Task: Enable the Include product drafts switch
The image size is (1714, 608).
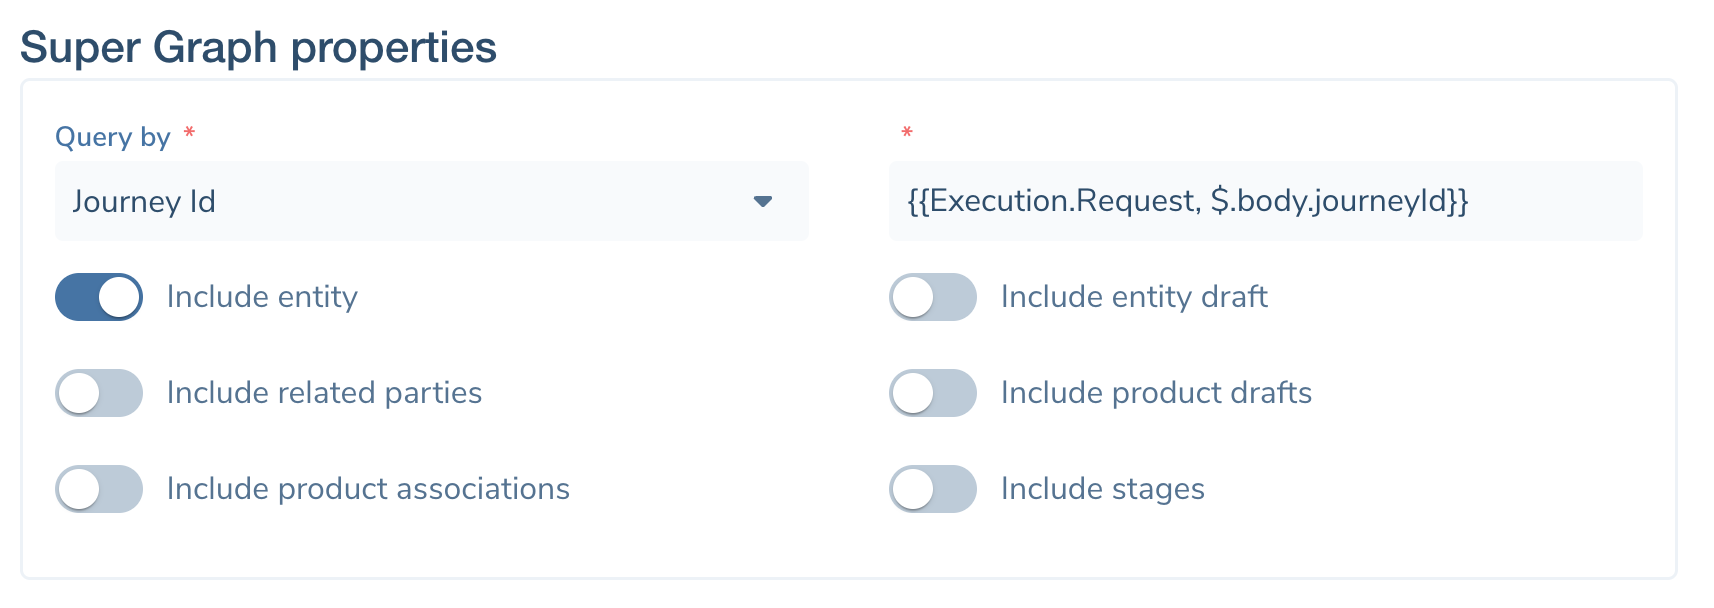Action: 932,392
